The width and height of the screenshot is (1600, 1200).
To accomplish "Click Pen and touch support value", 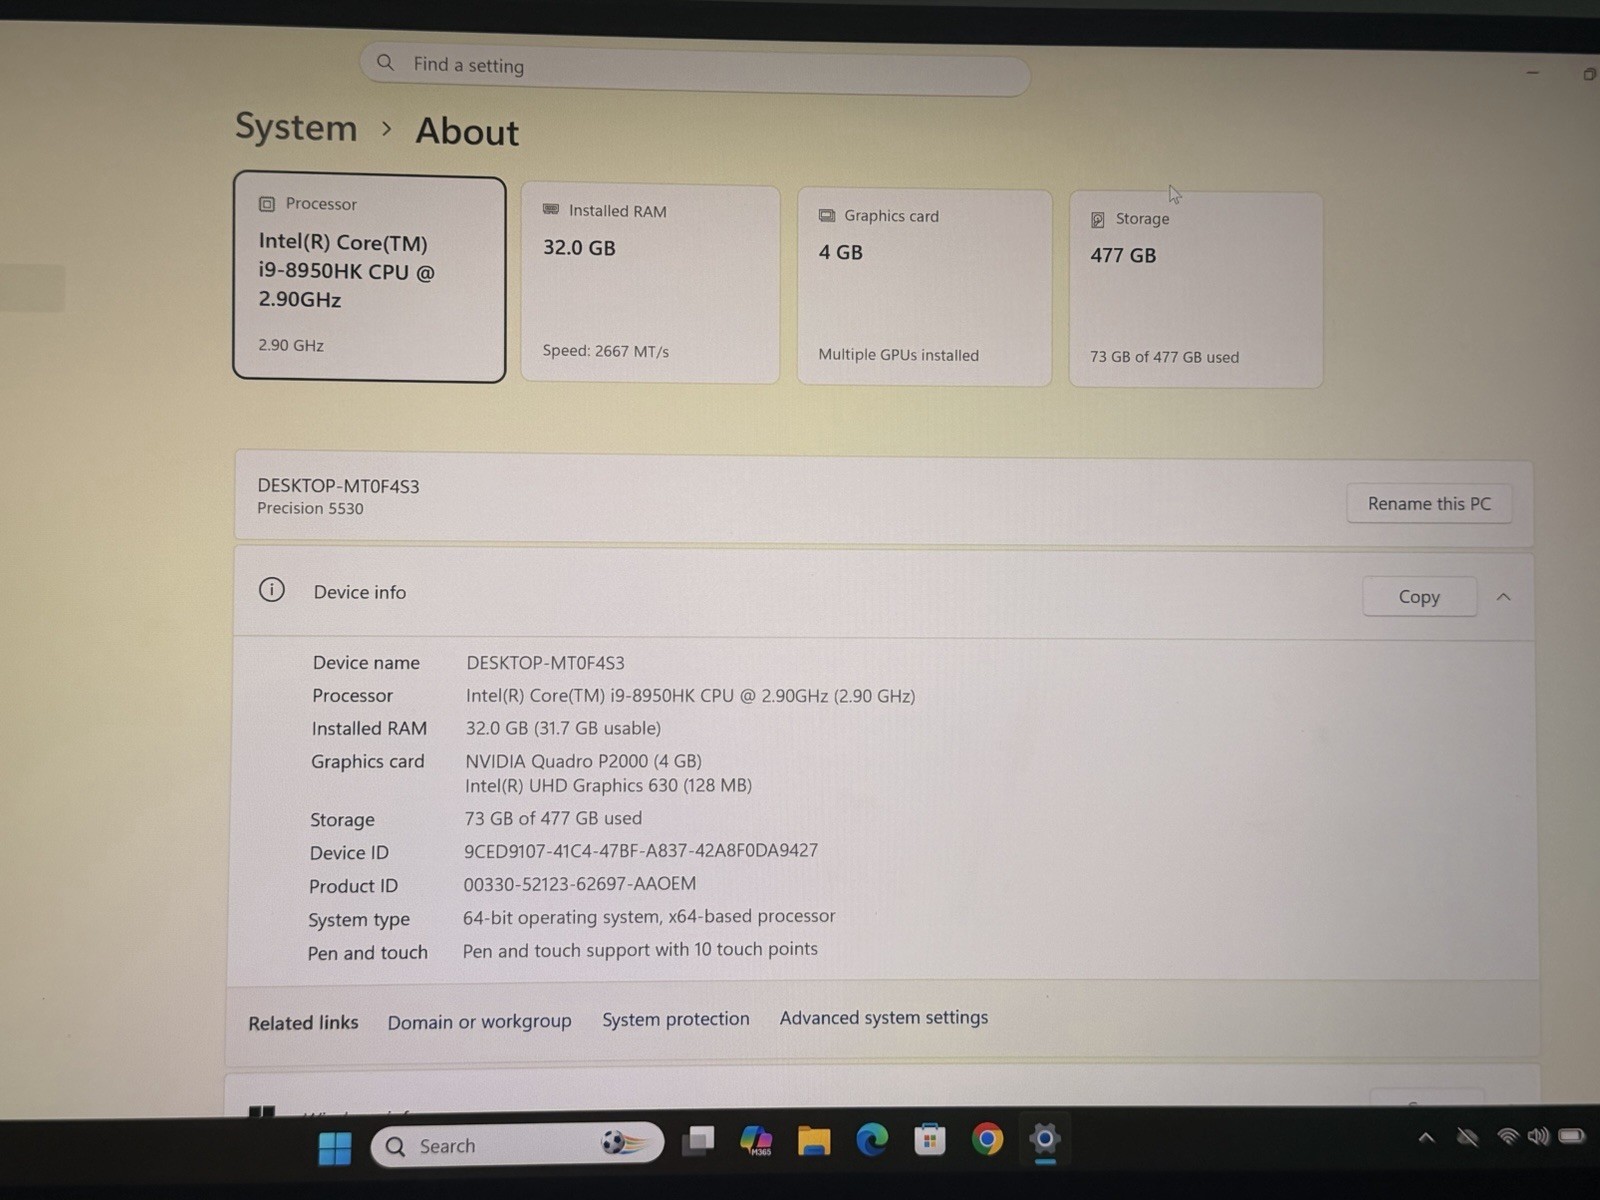I will tap(640, 950).
